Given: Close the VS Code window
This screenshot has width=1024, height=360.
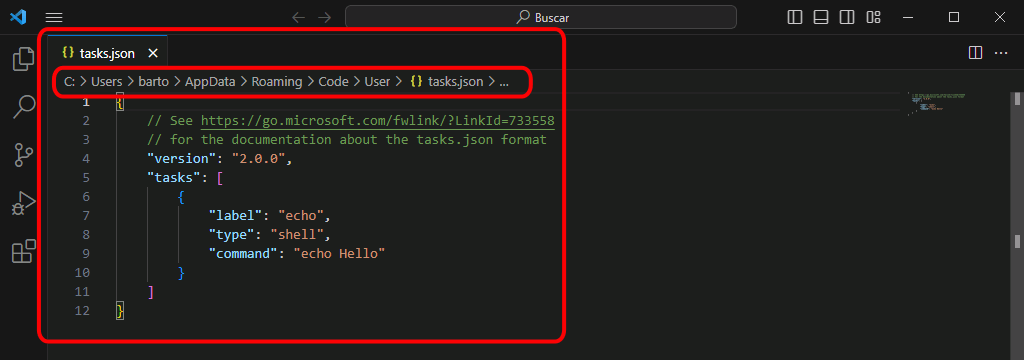Looking at the screenshot, I should [x=1000, y=18].
